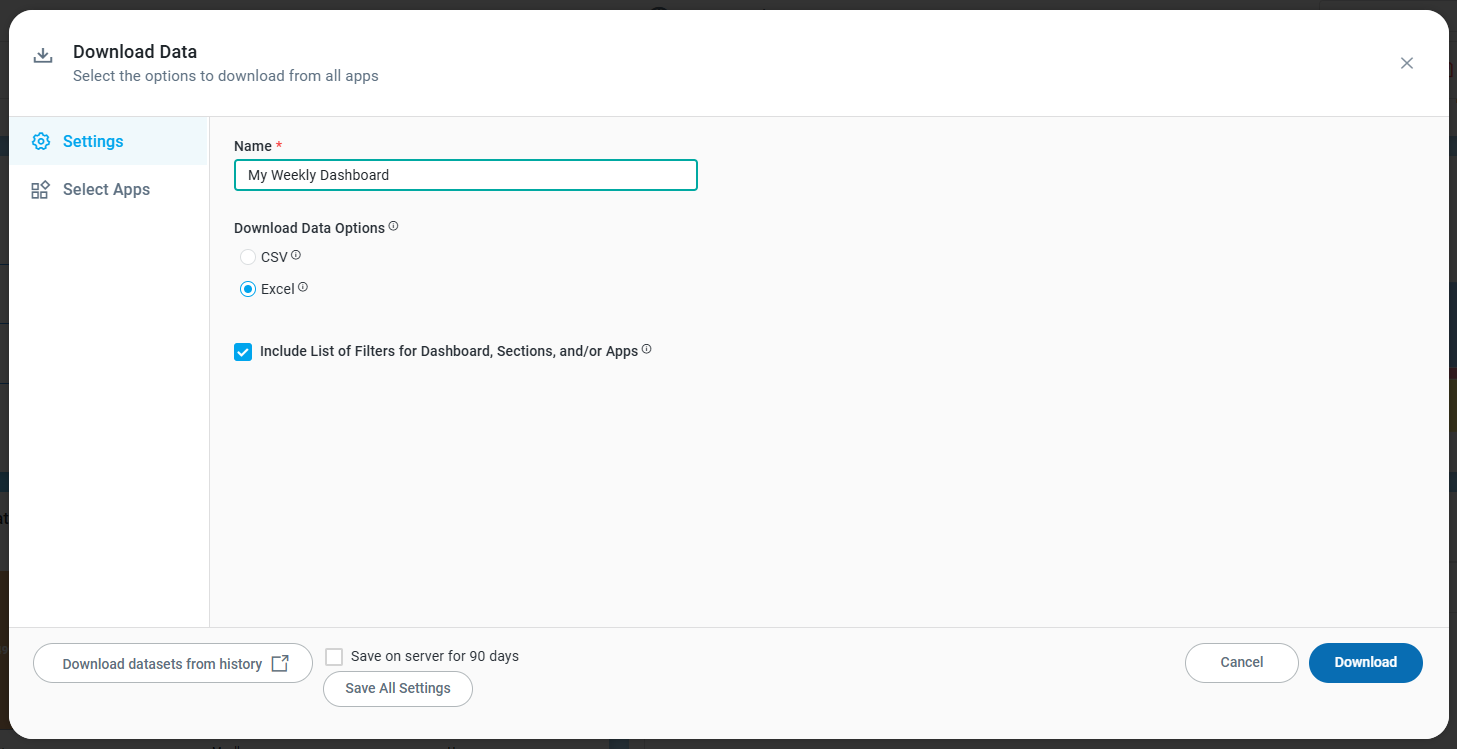Click info icon after Include List of Filters
Screen dimensions: 1457x749
coord(646,349)
